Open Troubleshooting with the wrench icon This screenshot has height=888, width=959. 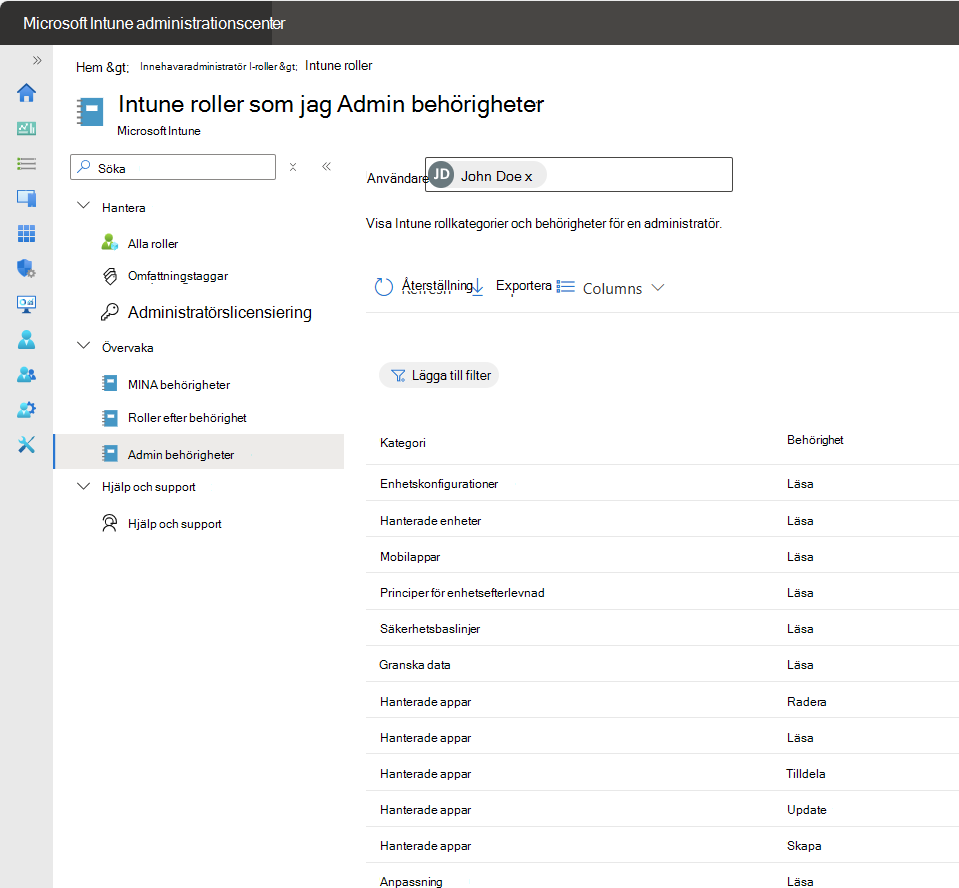26,444
